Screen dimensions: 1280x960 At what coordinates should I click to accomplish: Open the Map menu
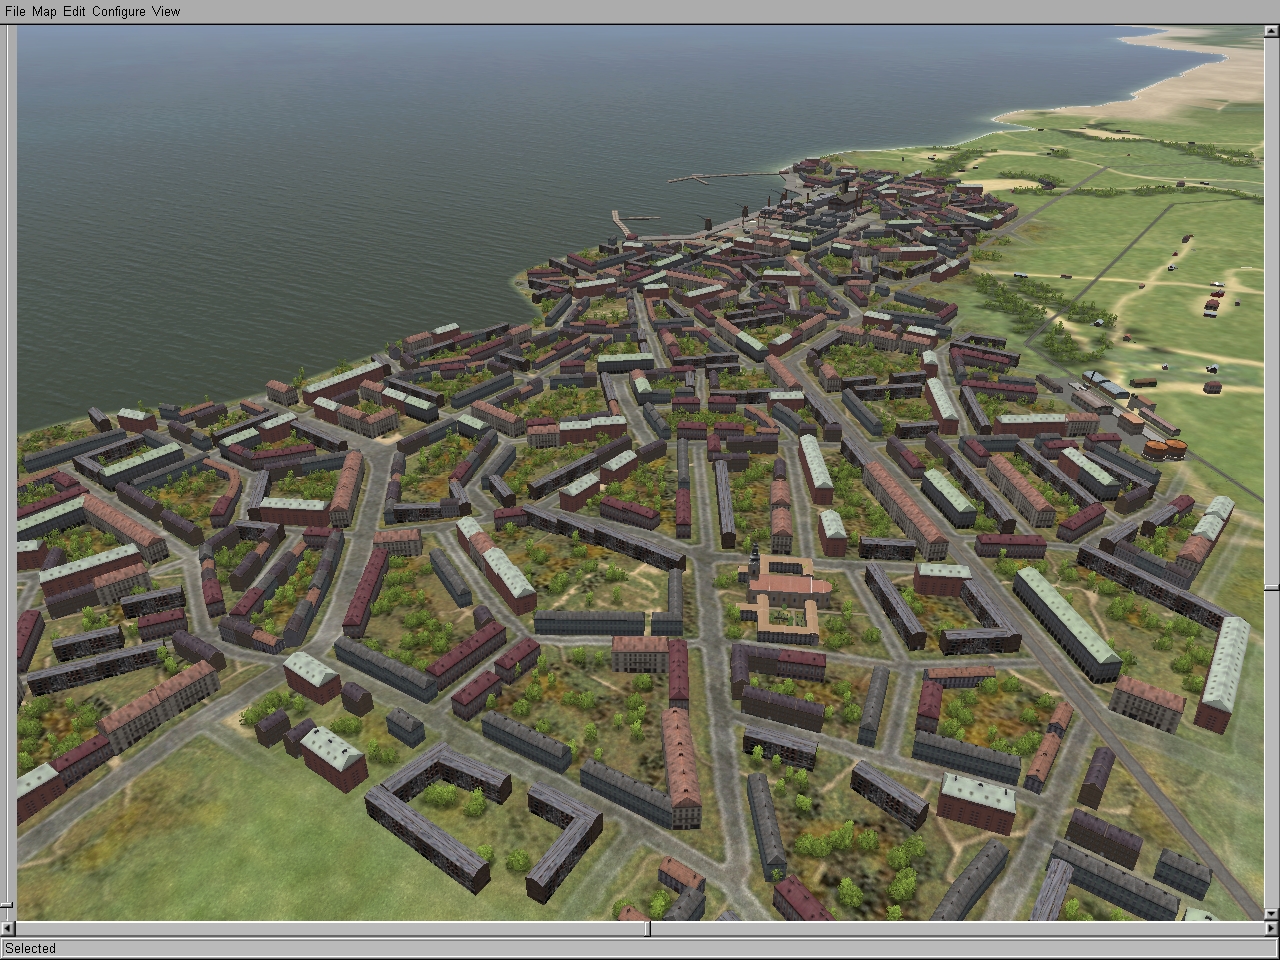(x=44, y=11)
